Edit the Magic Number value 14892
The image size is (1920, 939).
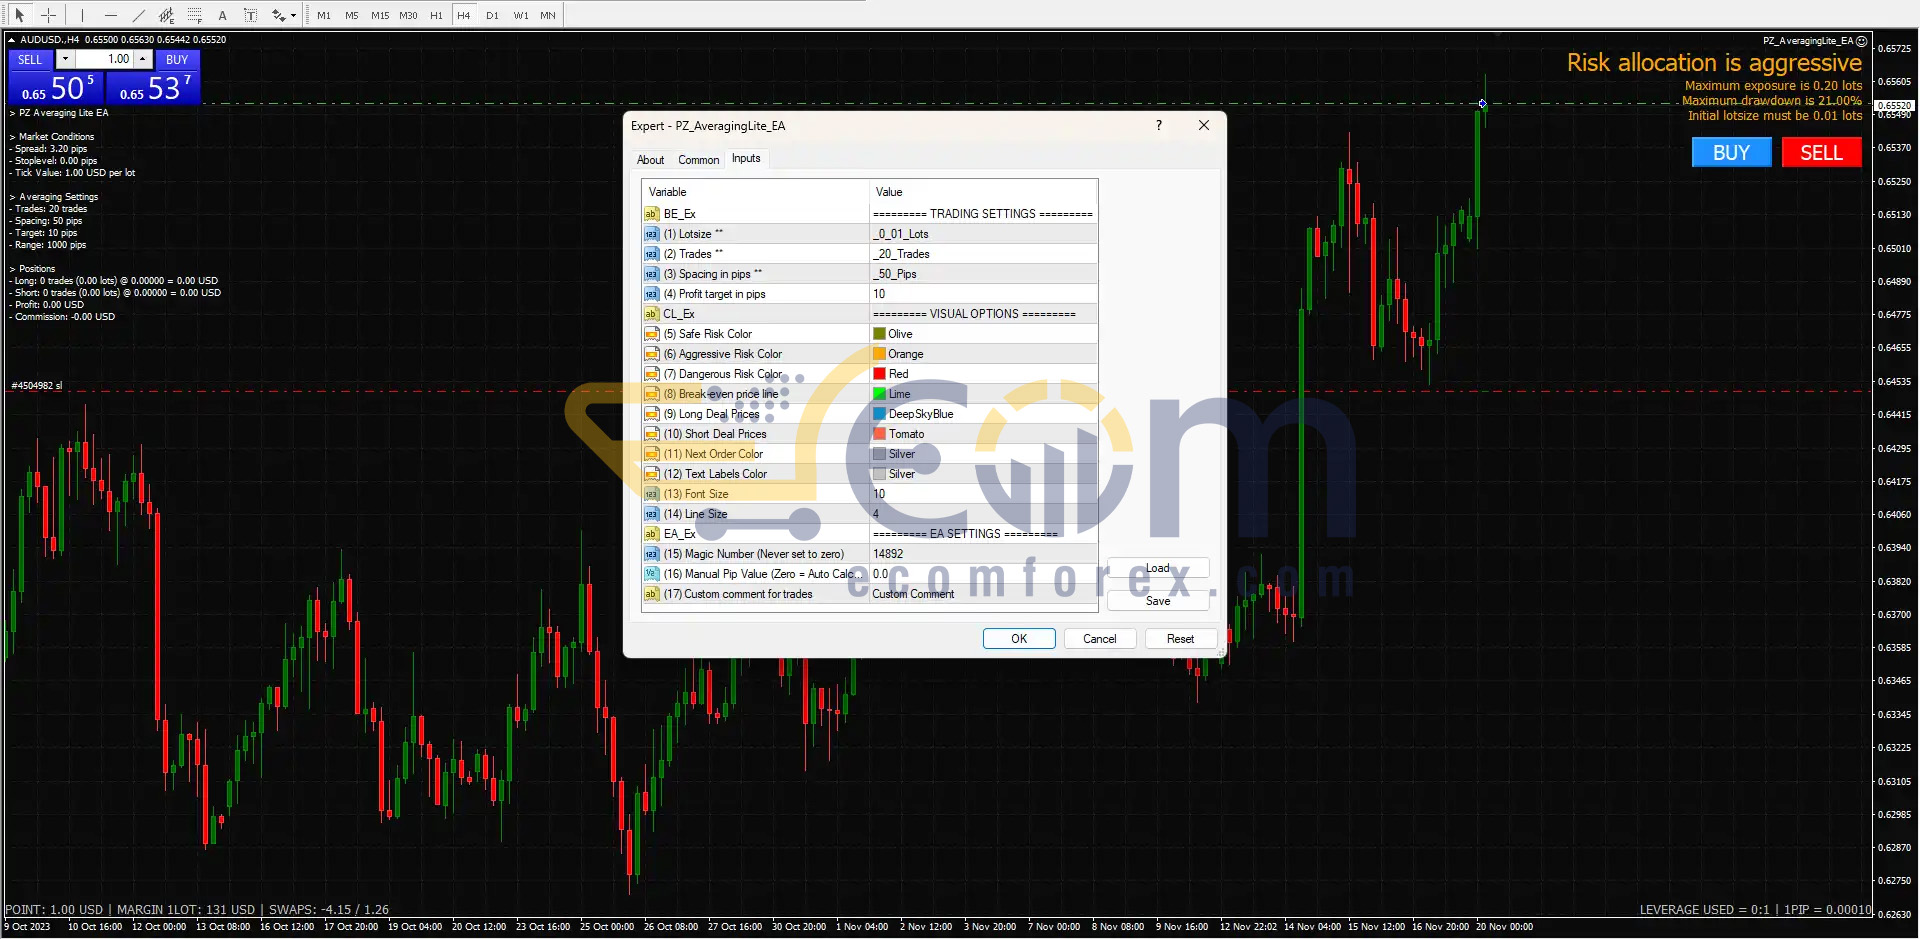pyautogui.click(x=983, y=554)
